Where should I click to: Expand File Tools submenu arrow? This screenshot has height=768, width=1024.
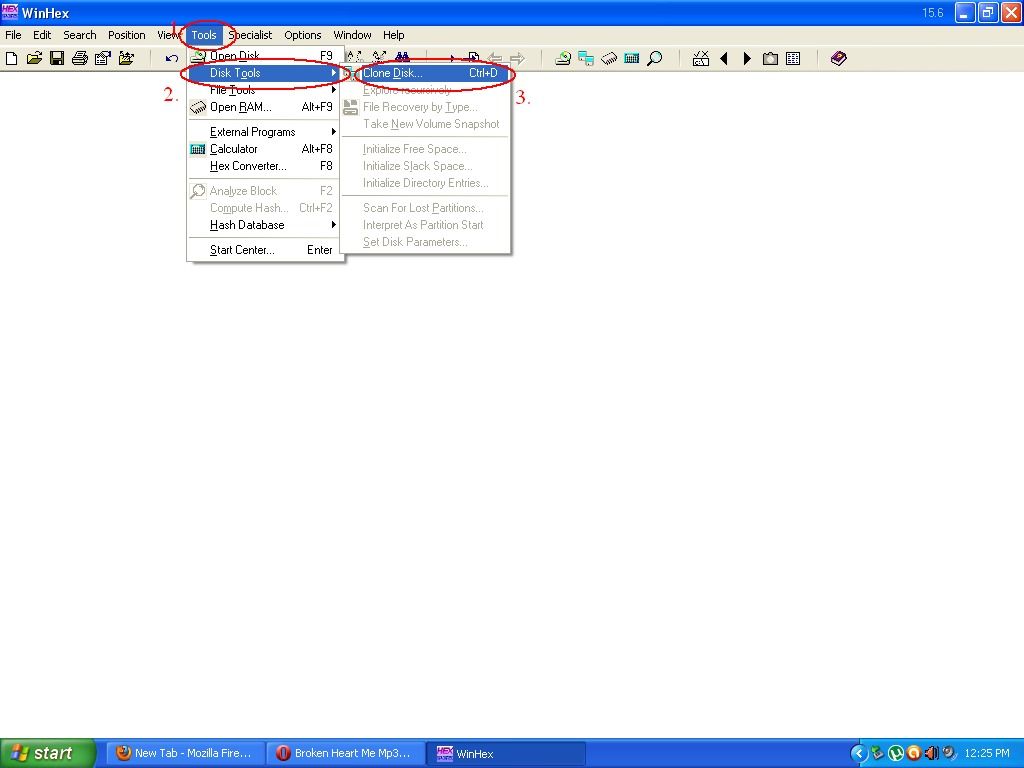coord(334,90)
